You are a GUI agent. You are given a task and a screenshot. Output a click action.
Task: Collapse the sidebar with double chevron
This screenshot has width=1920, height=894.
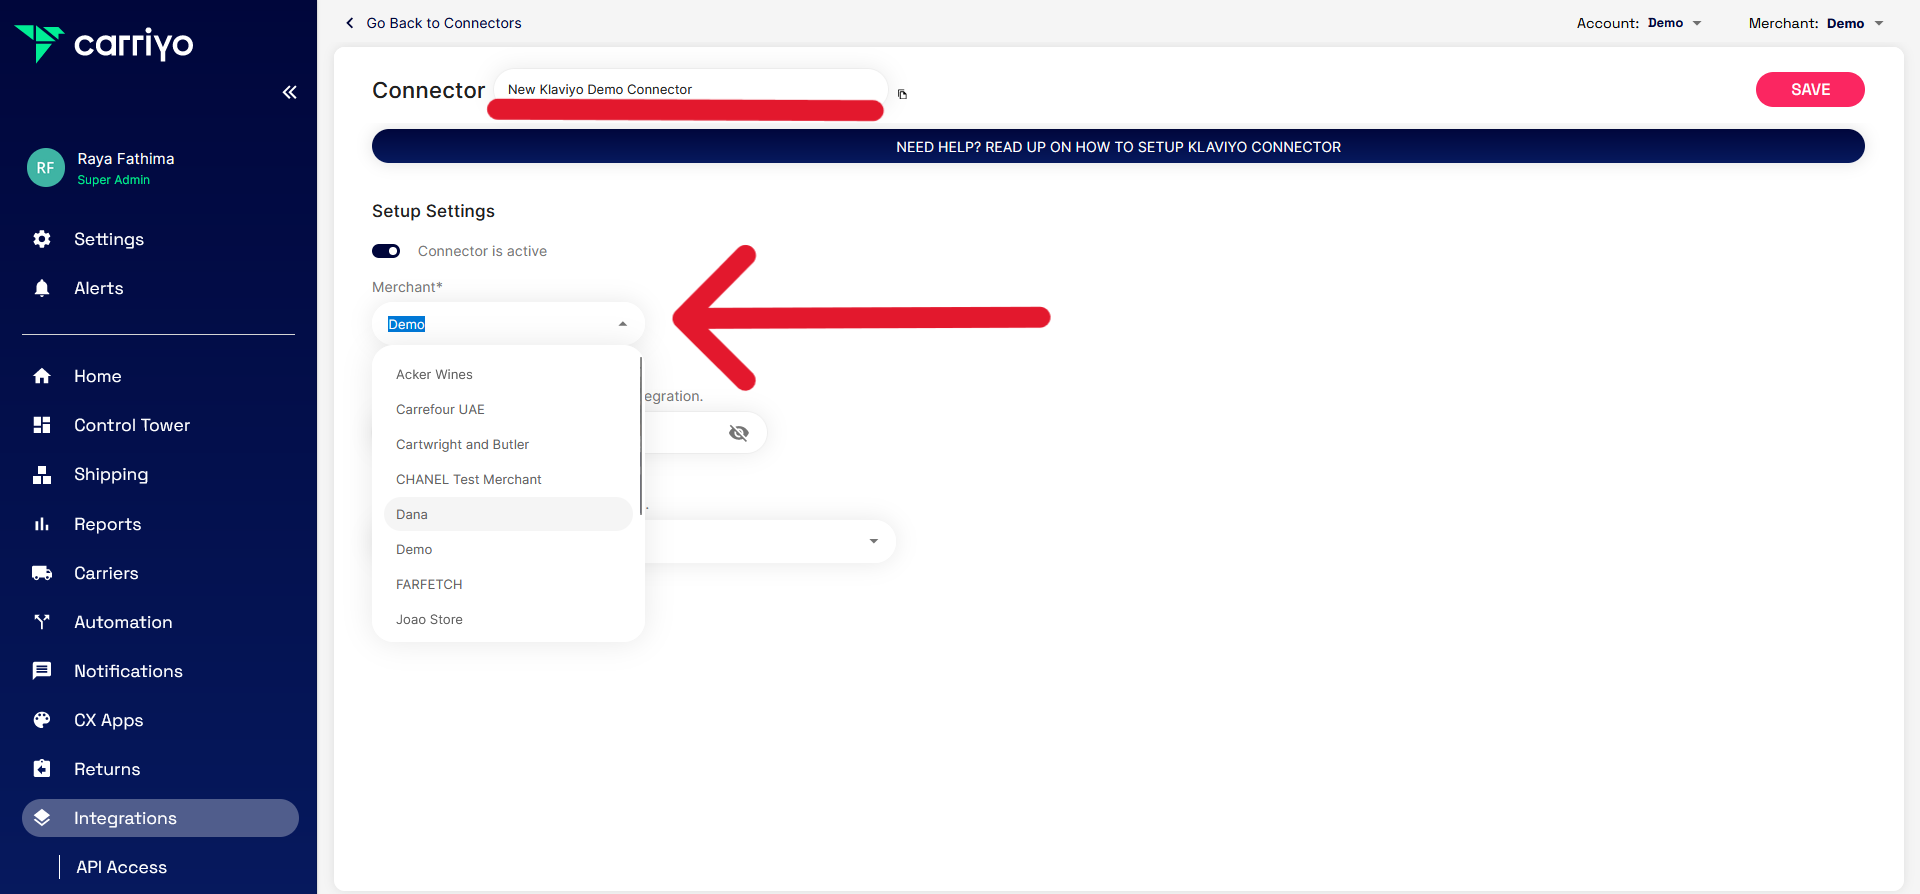click(289, 92)
